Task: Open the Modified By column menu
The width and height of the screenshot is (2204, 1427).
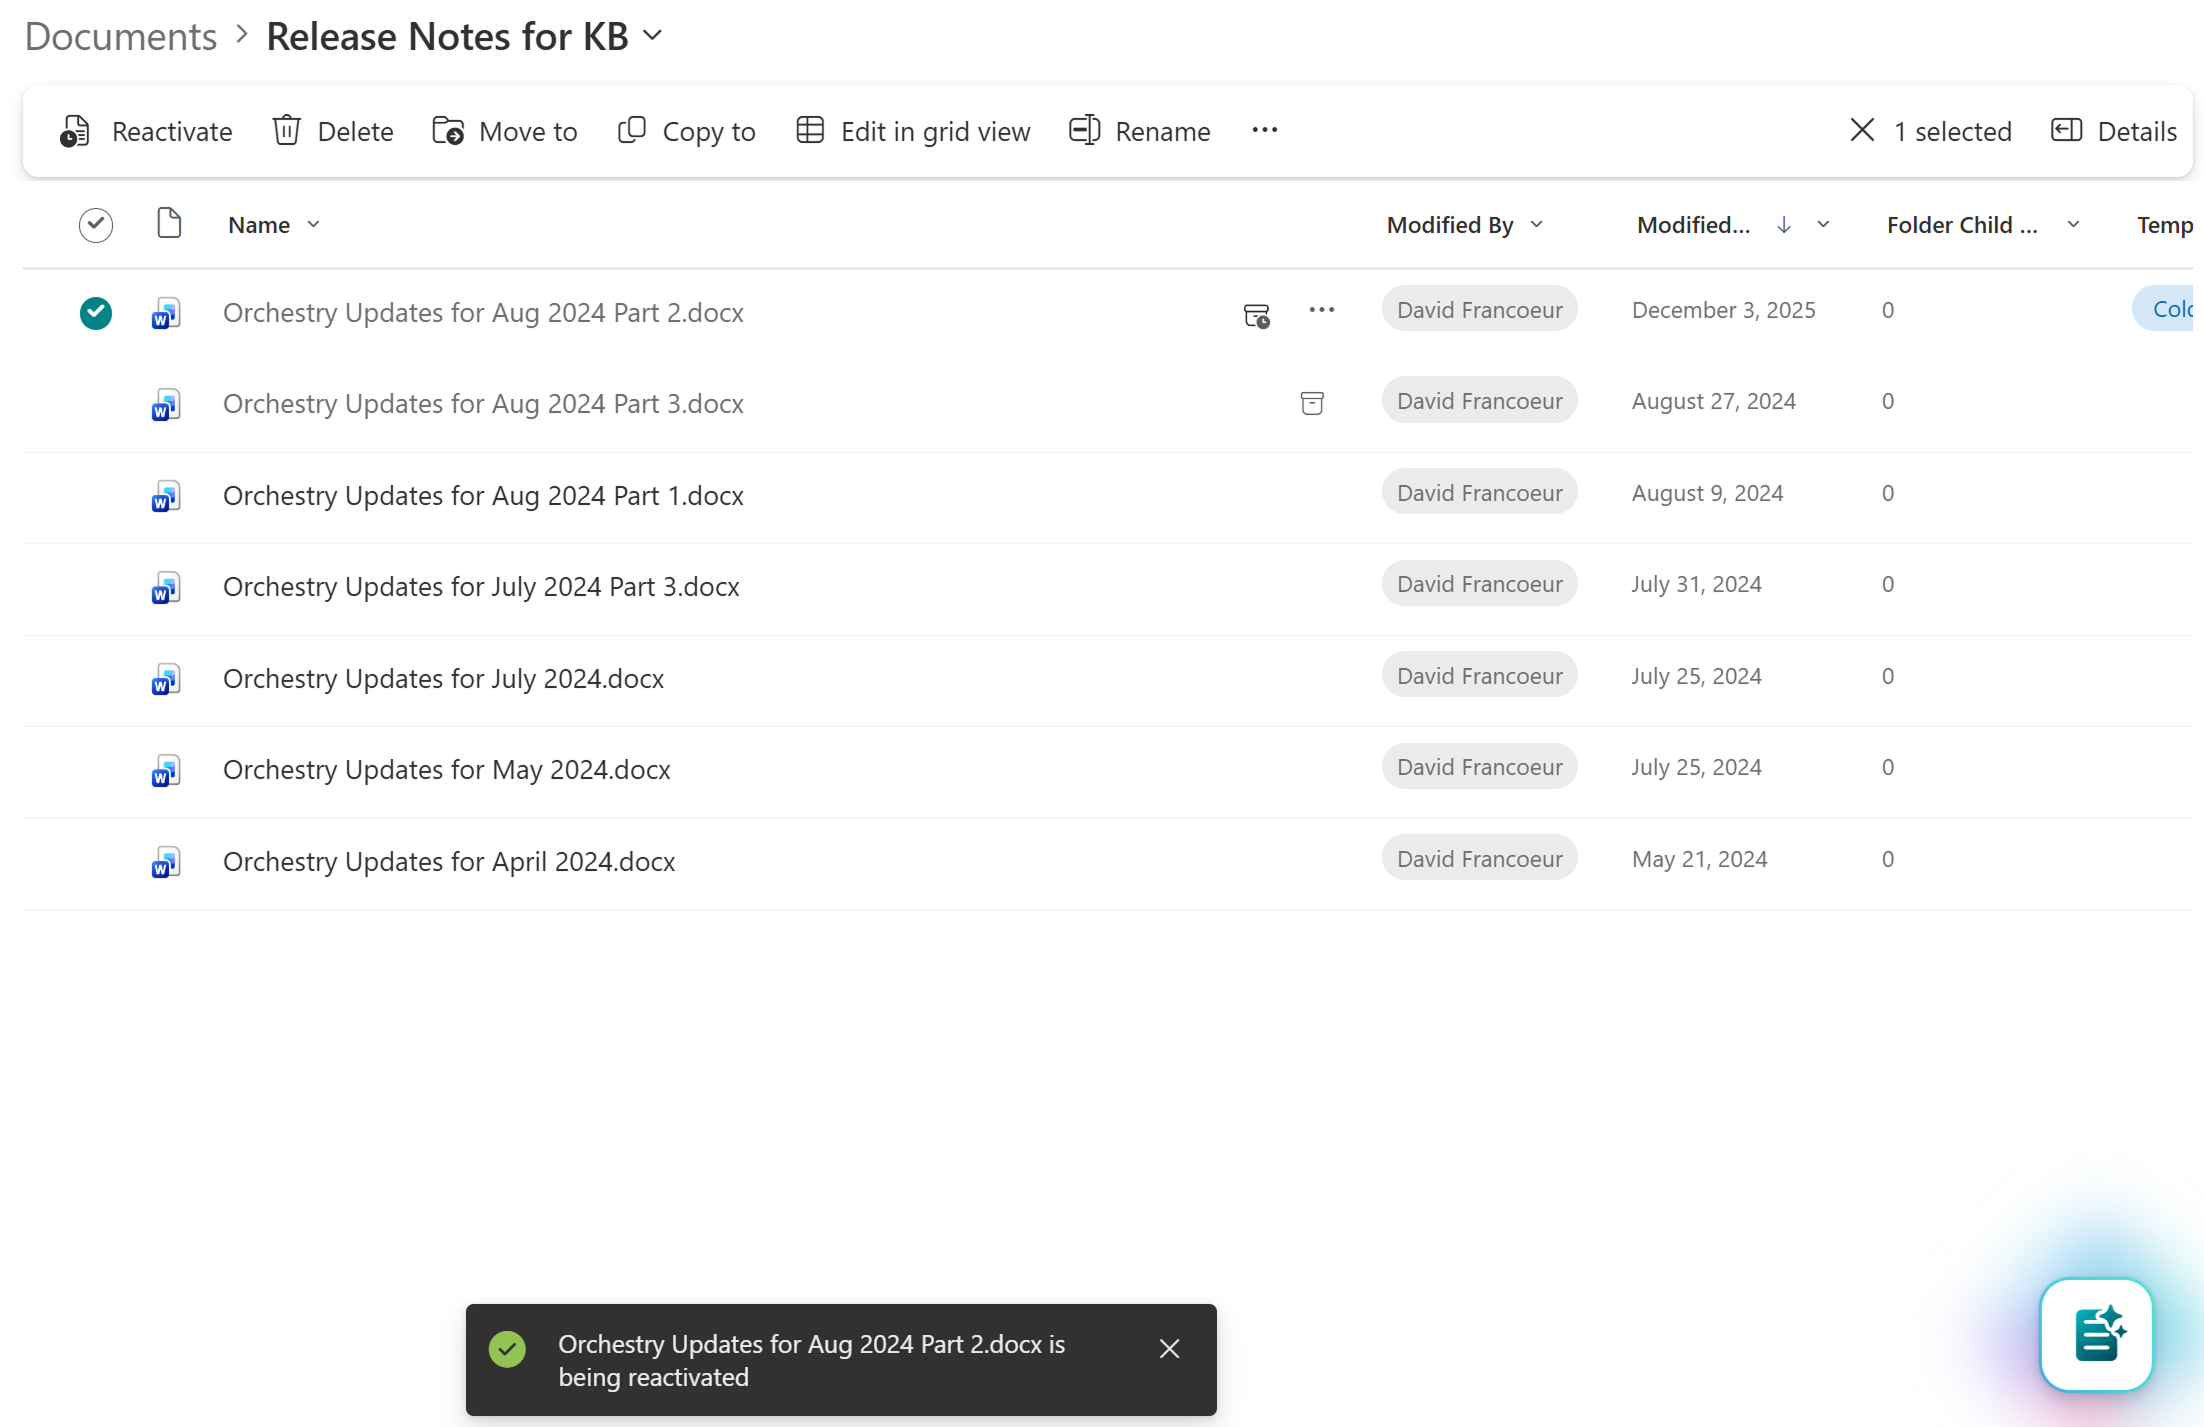Action: [x=1536, y=225]
